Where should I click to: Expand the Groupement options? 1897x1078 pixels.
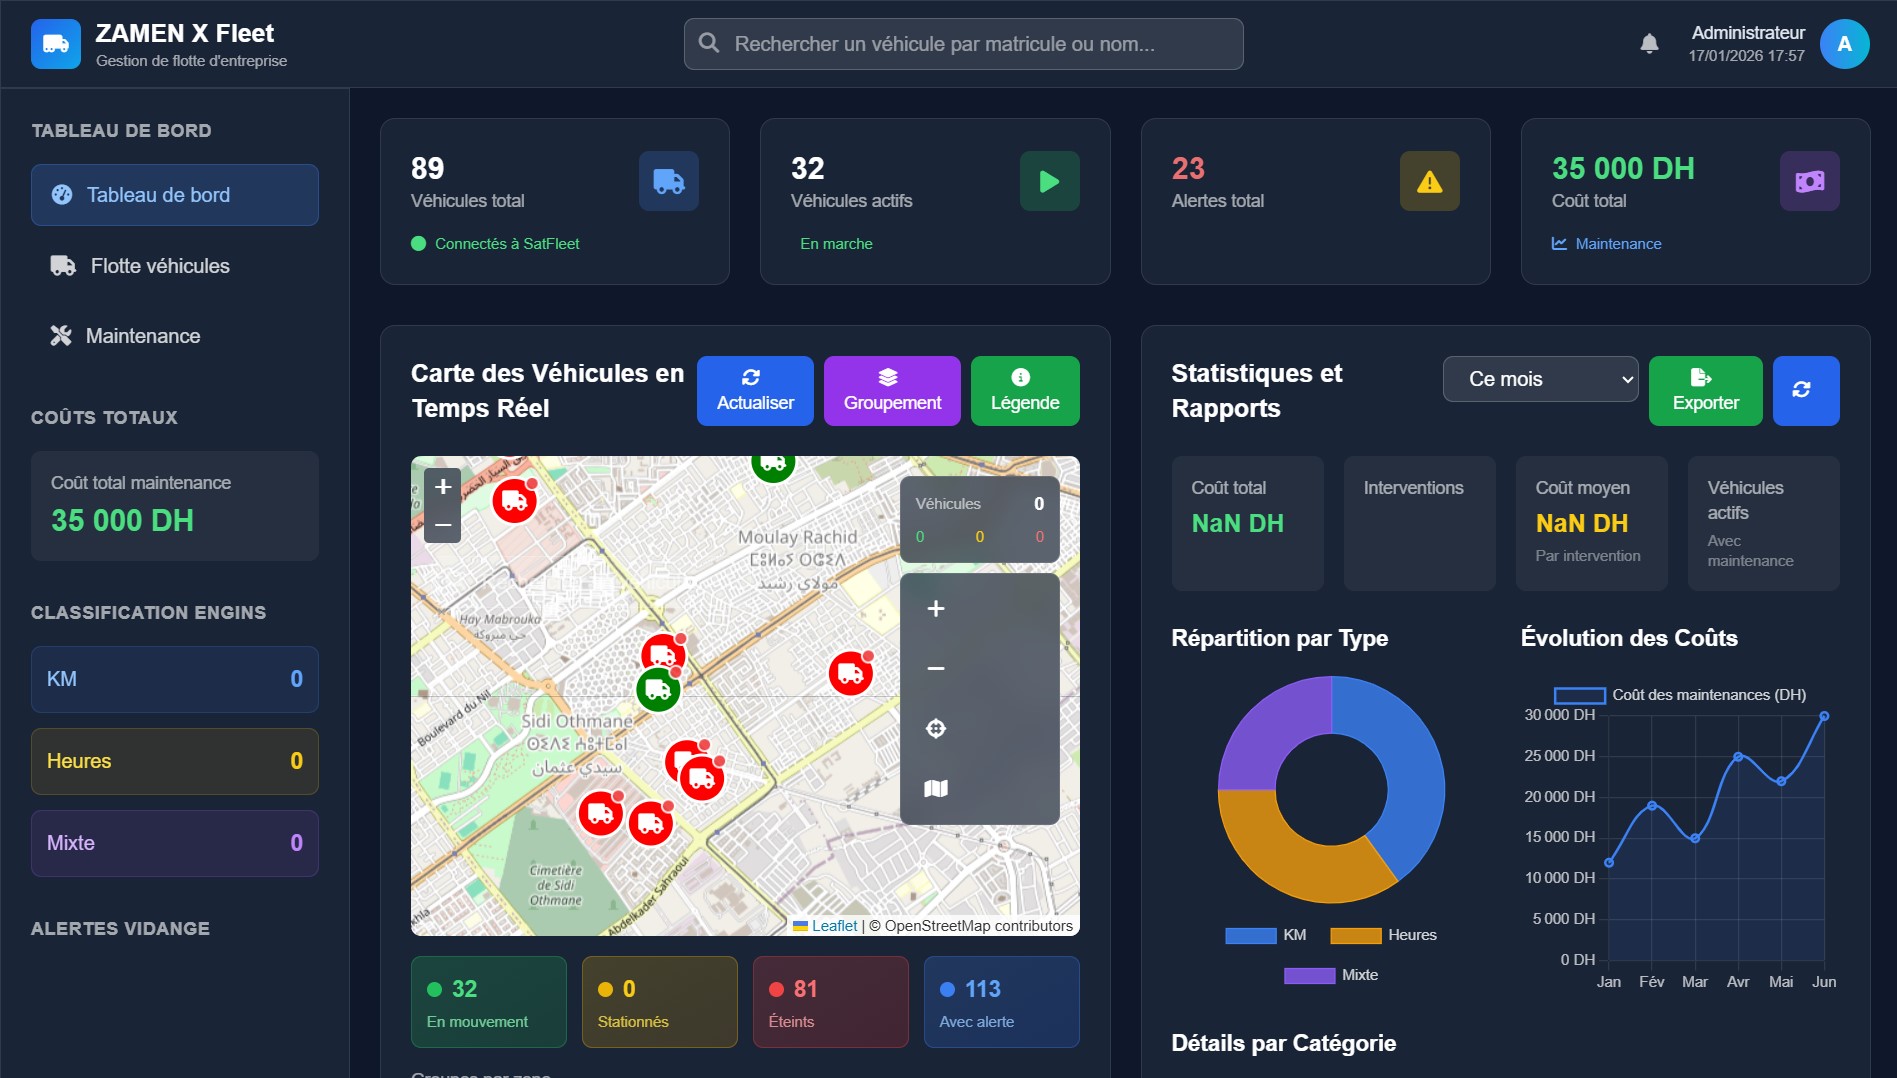892,390
